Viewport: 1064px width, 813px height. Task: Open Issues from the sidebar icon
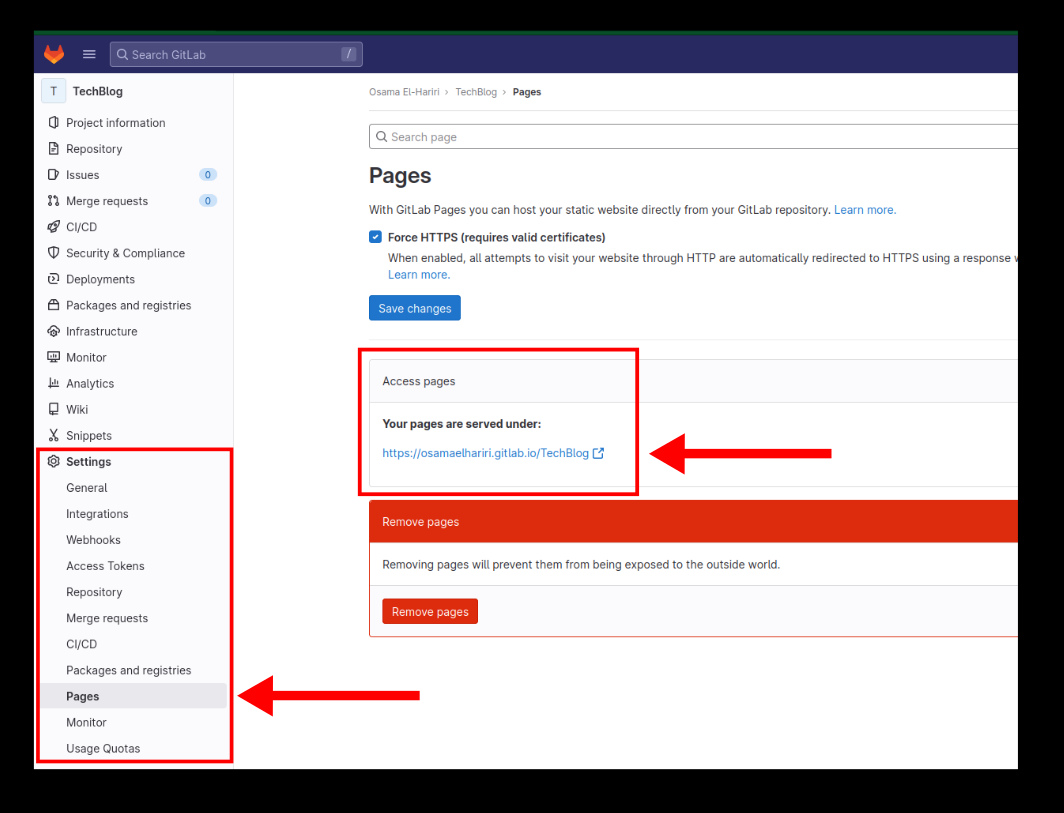(x=53, y=174)
